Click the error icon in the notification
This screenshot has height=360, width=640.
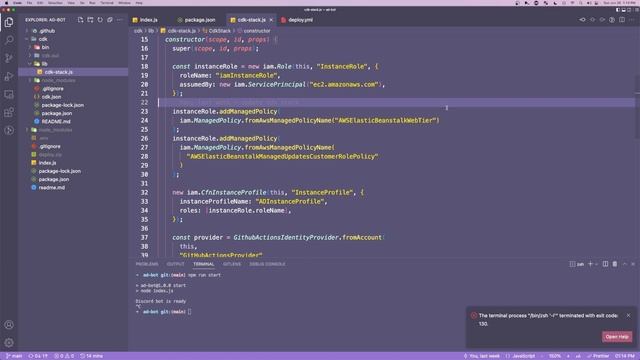[x=473, y=316]
